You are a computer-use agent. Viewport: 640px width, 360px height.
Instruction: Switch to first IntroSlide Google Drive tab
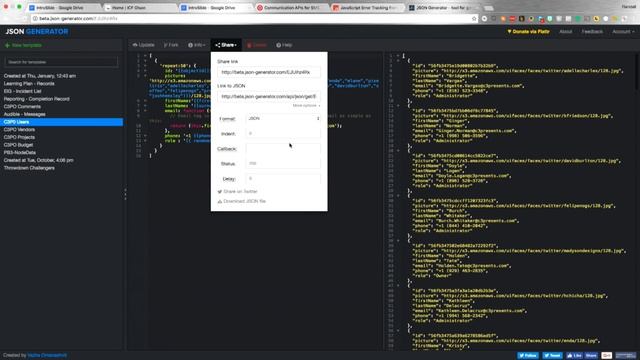click(61, 8)
